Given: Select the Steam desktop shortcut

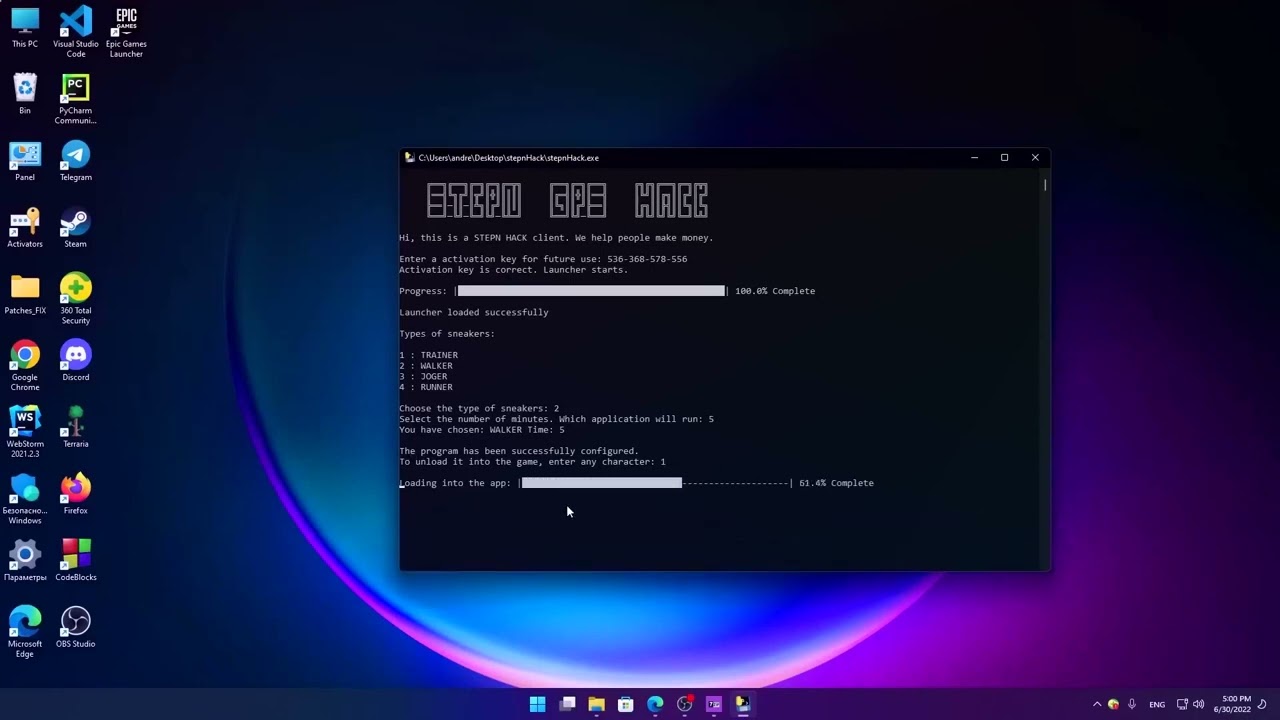Looking at the screenshot, I should click(76, 228).
